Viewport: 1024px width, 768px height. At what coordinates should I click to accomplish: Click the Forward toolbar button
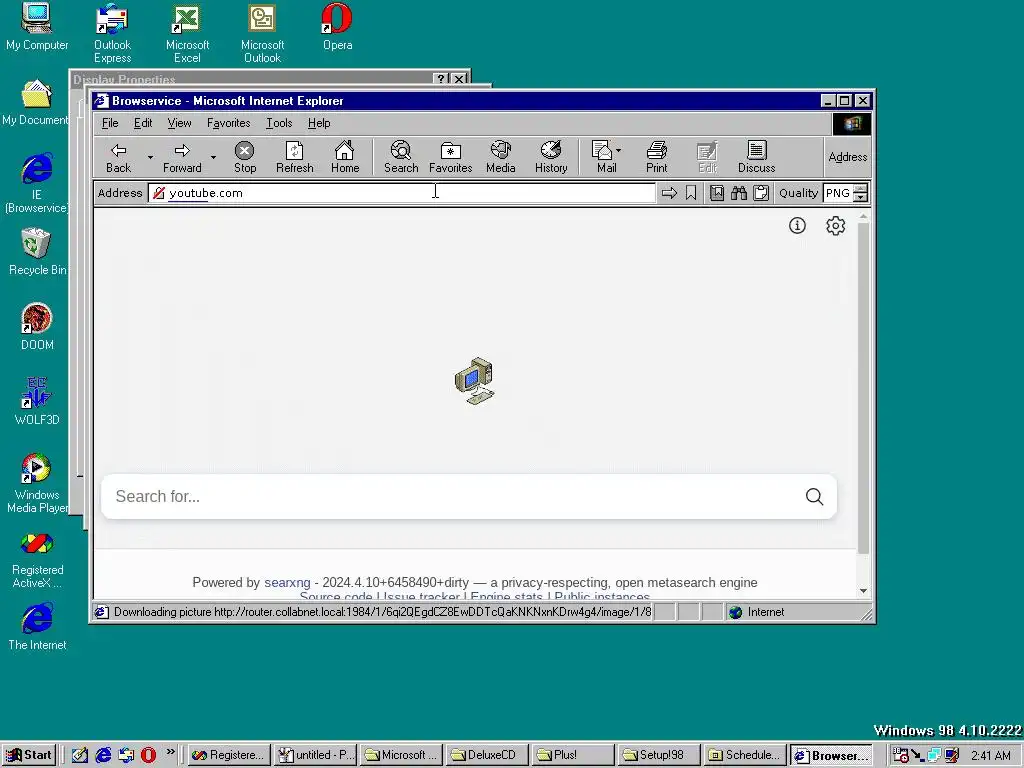(x=182, y=157)
